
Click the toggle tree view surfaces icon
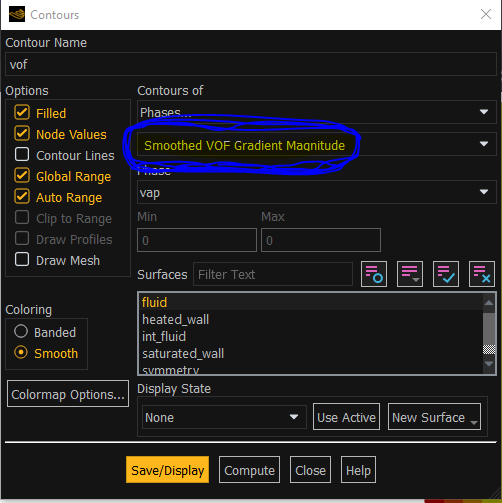click(374, 274)
